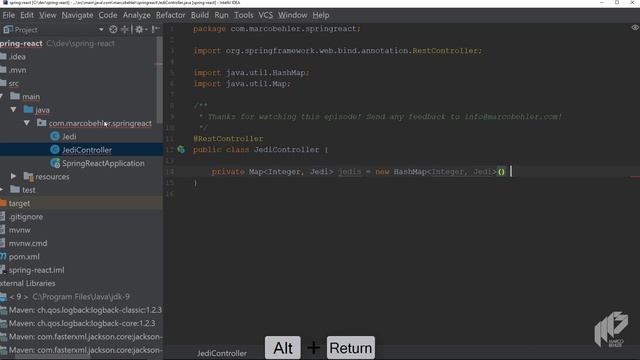Click the Scroll from Source target icon
This screenshot has height=360, width=640.
tap(113, 29)
